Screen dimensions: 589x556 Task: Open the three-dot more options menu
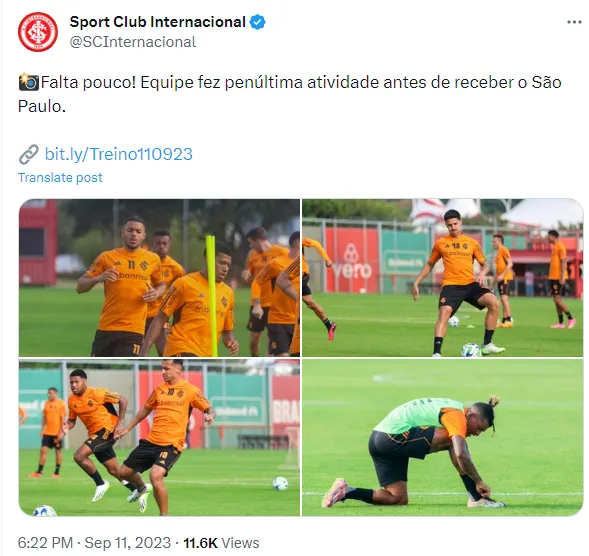click(x=574, y=23)
